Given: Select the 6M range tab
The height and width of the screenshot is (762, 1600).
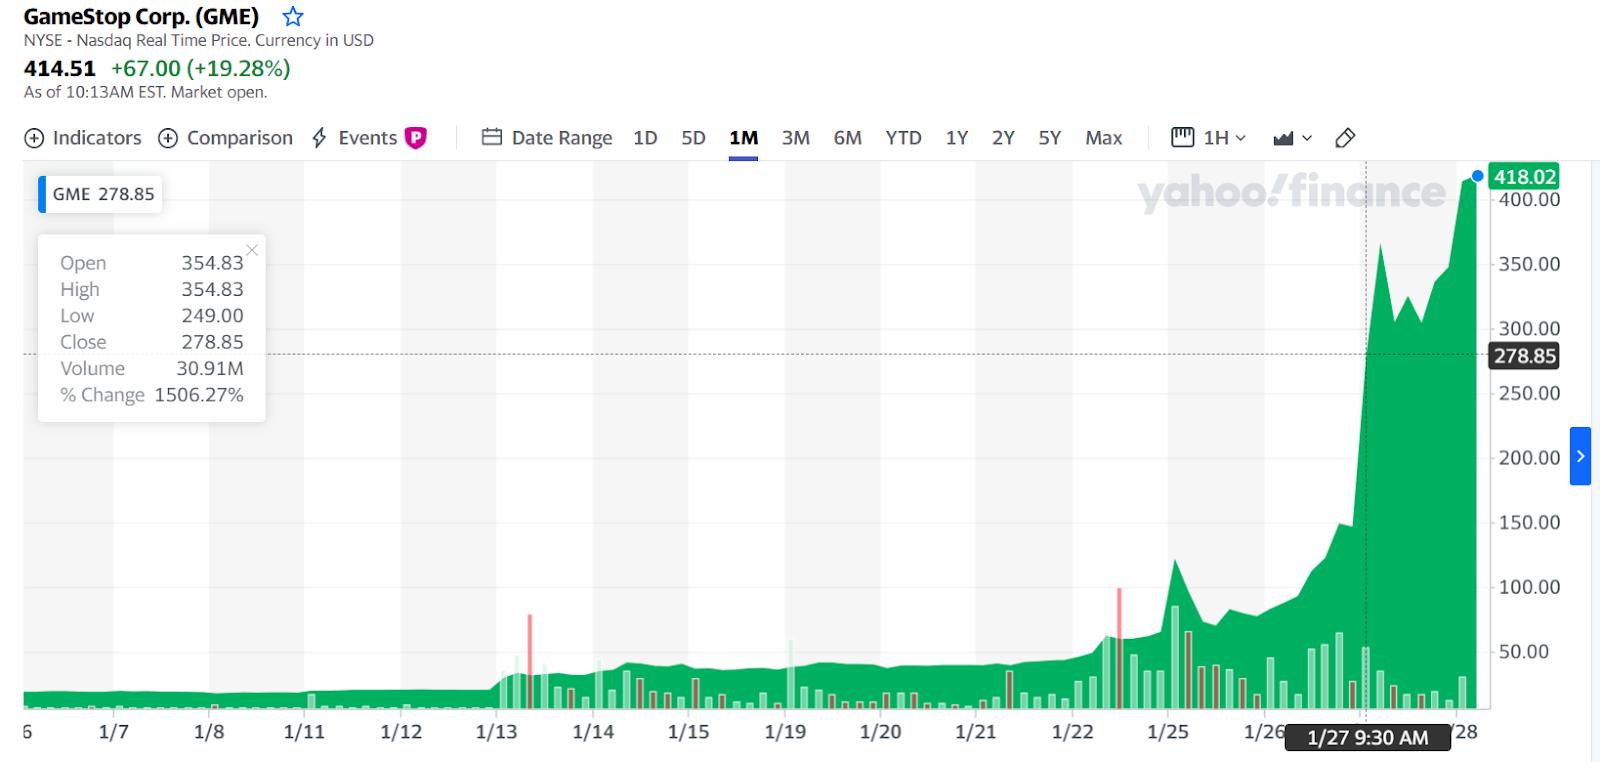Looking at the screenshot, I should (x=848, y=138).
